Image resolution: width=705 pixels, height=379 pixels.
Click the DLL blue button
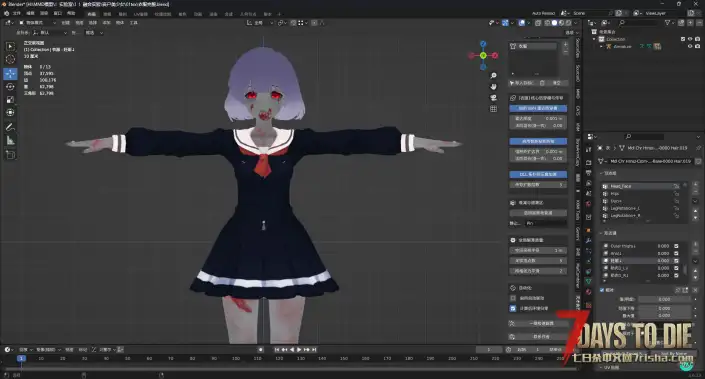[x=538, y=174]
